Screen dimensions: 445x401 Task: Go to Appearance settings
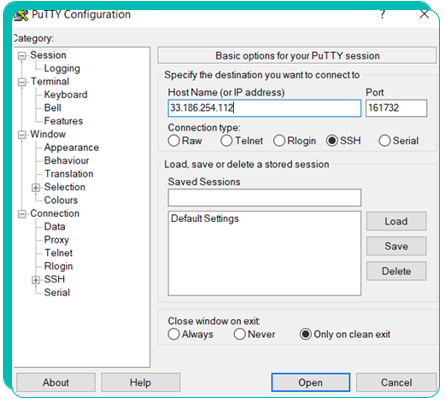[x=71, y=147]
